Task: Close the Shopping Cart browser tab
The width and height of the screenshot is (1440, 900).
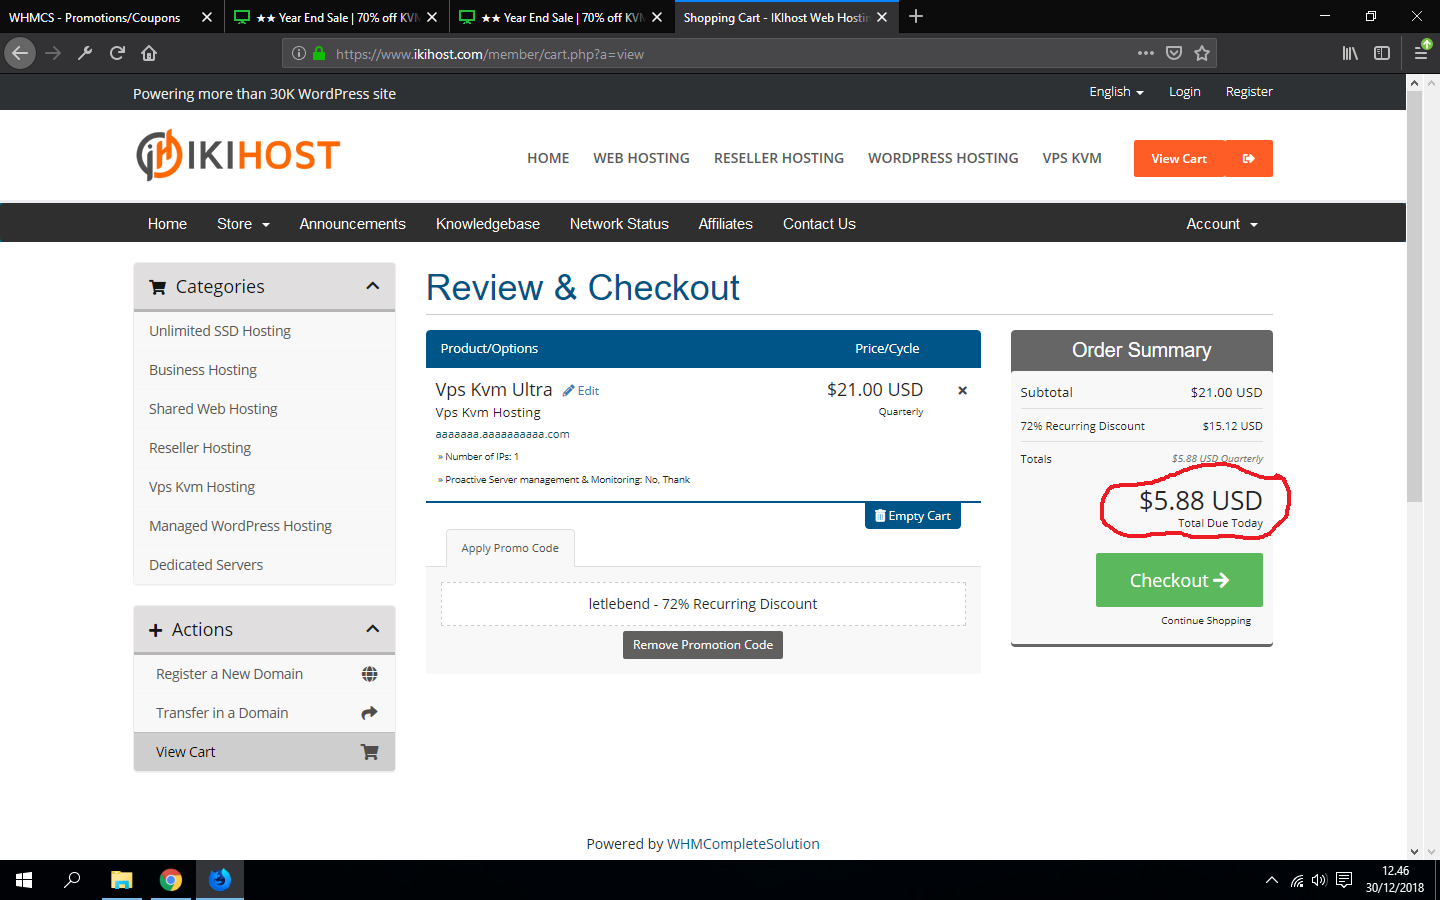Action: (x=882, y=17)
